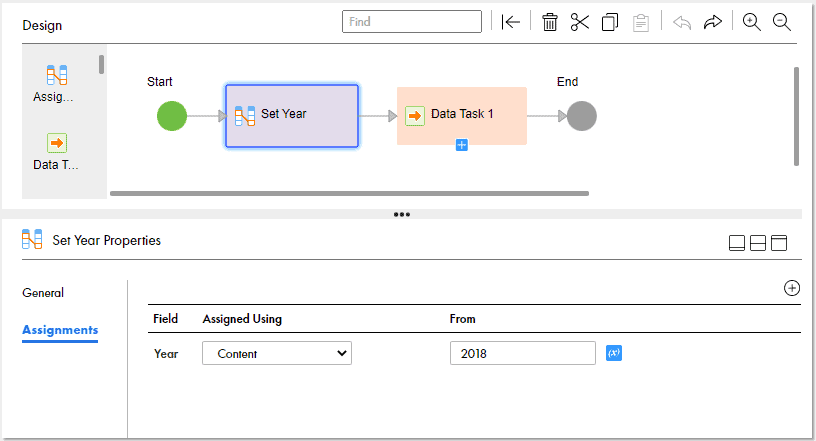Screen dimensions: 816x441
Task: Click the Find search field
Action: (412, 22)
